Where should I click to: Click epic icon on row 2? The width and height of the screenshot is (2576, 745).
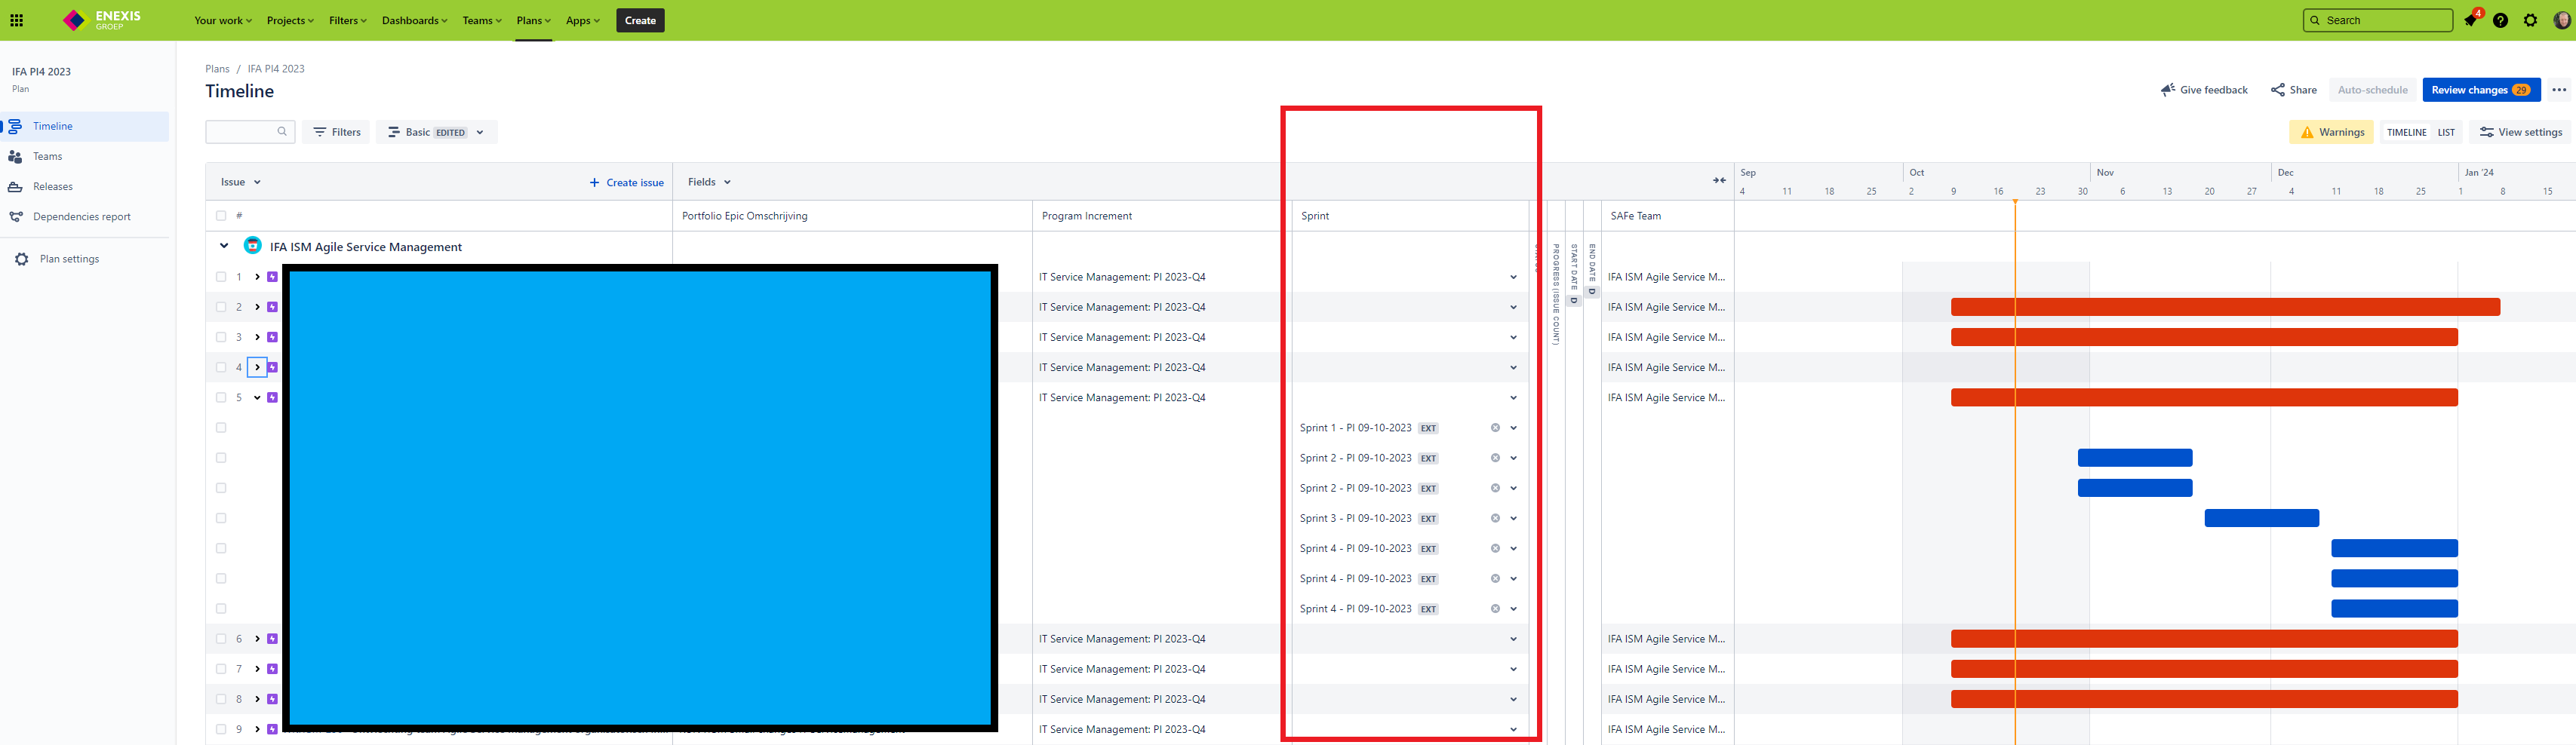click(272, 307)
